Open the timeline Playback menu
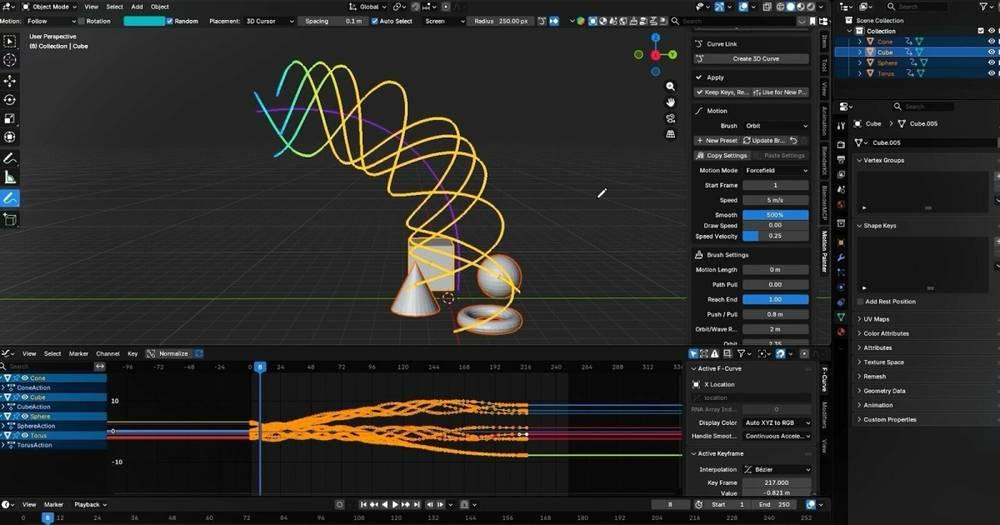Screen dimensions: 1000x525 (90, 505)
